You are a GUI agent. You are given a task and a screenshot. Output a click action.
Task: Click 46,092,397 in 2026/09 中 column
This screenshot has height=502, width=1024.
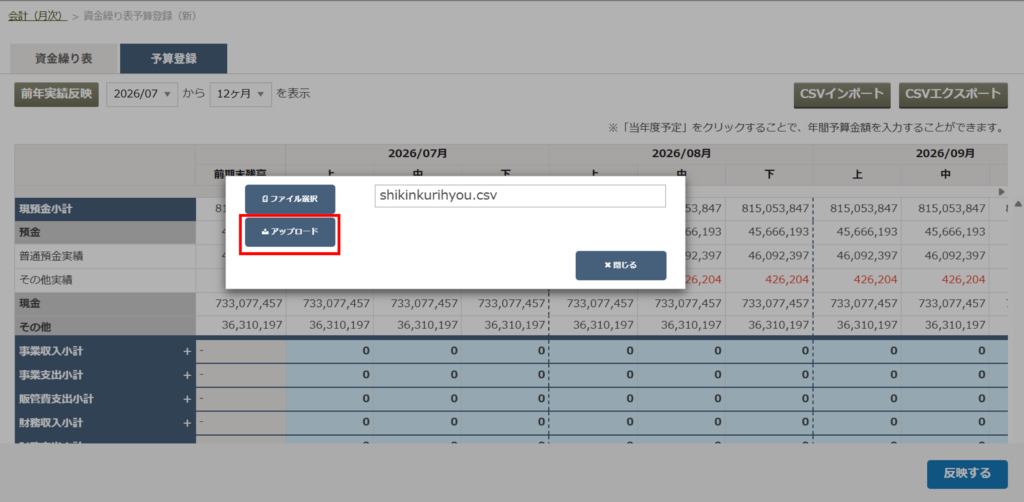[x=945, y=256]
